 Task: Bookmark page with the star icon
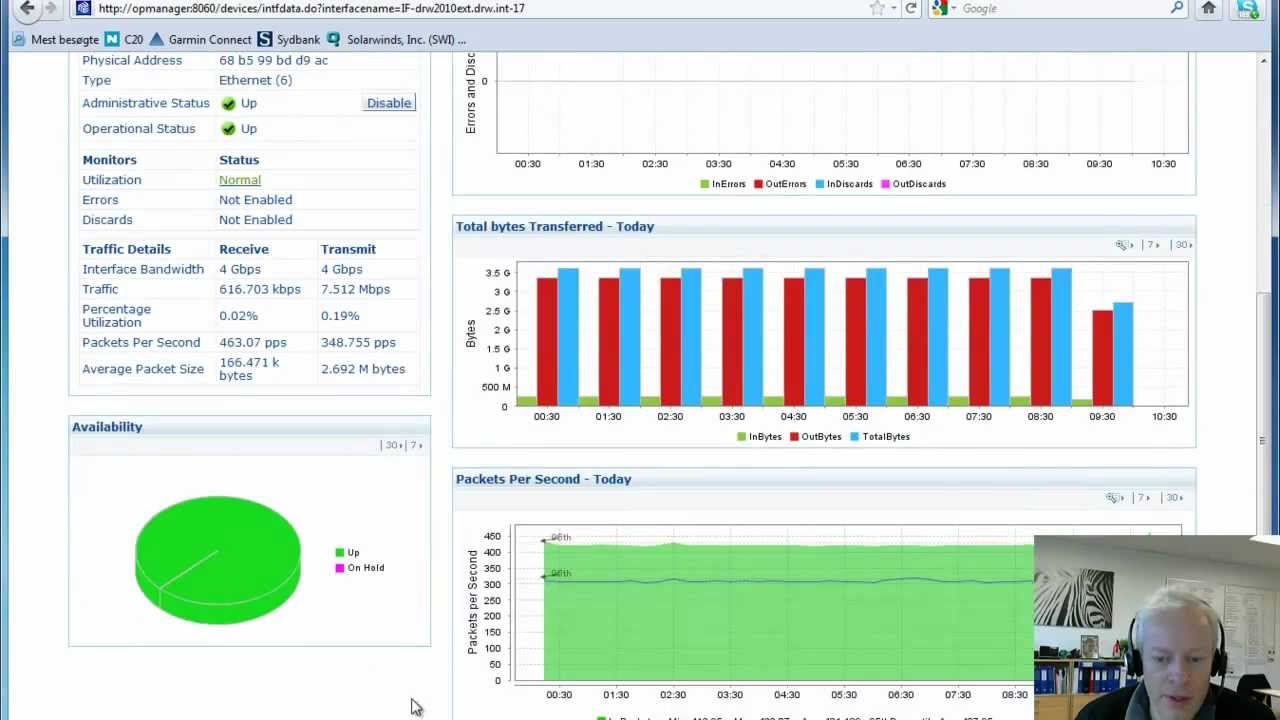pyautogui.click(x=877, y=8)
